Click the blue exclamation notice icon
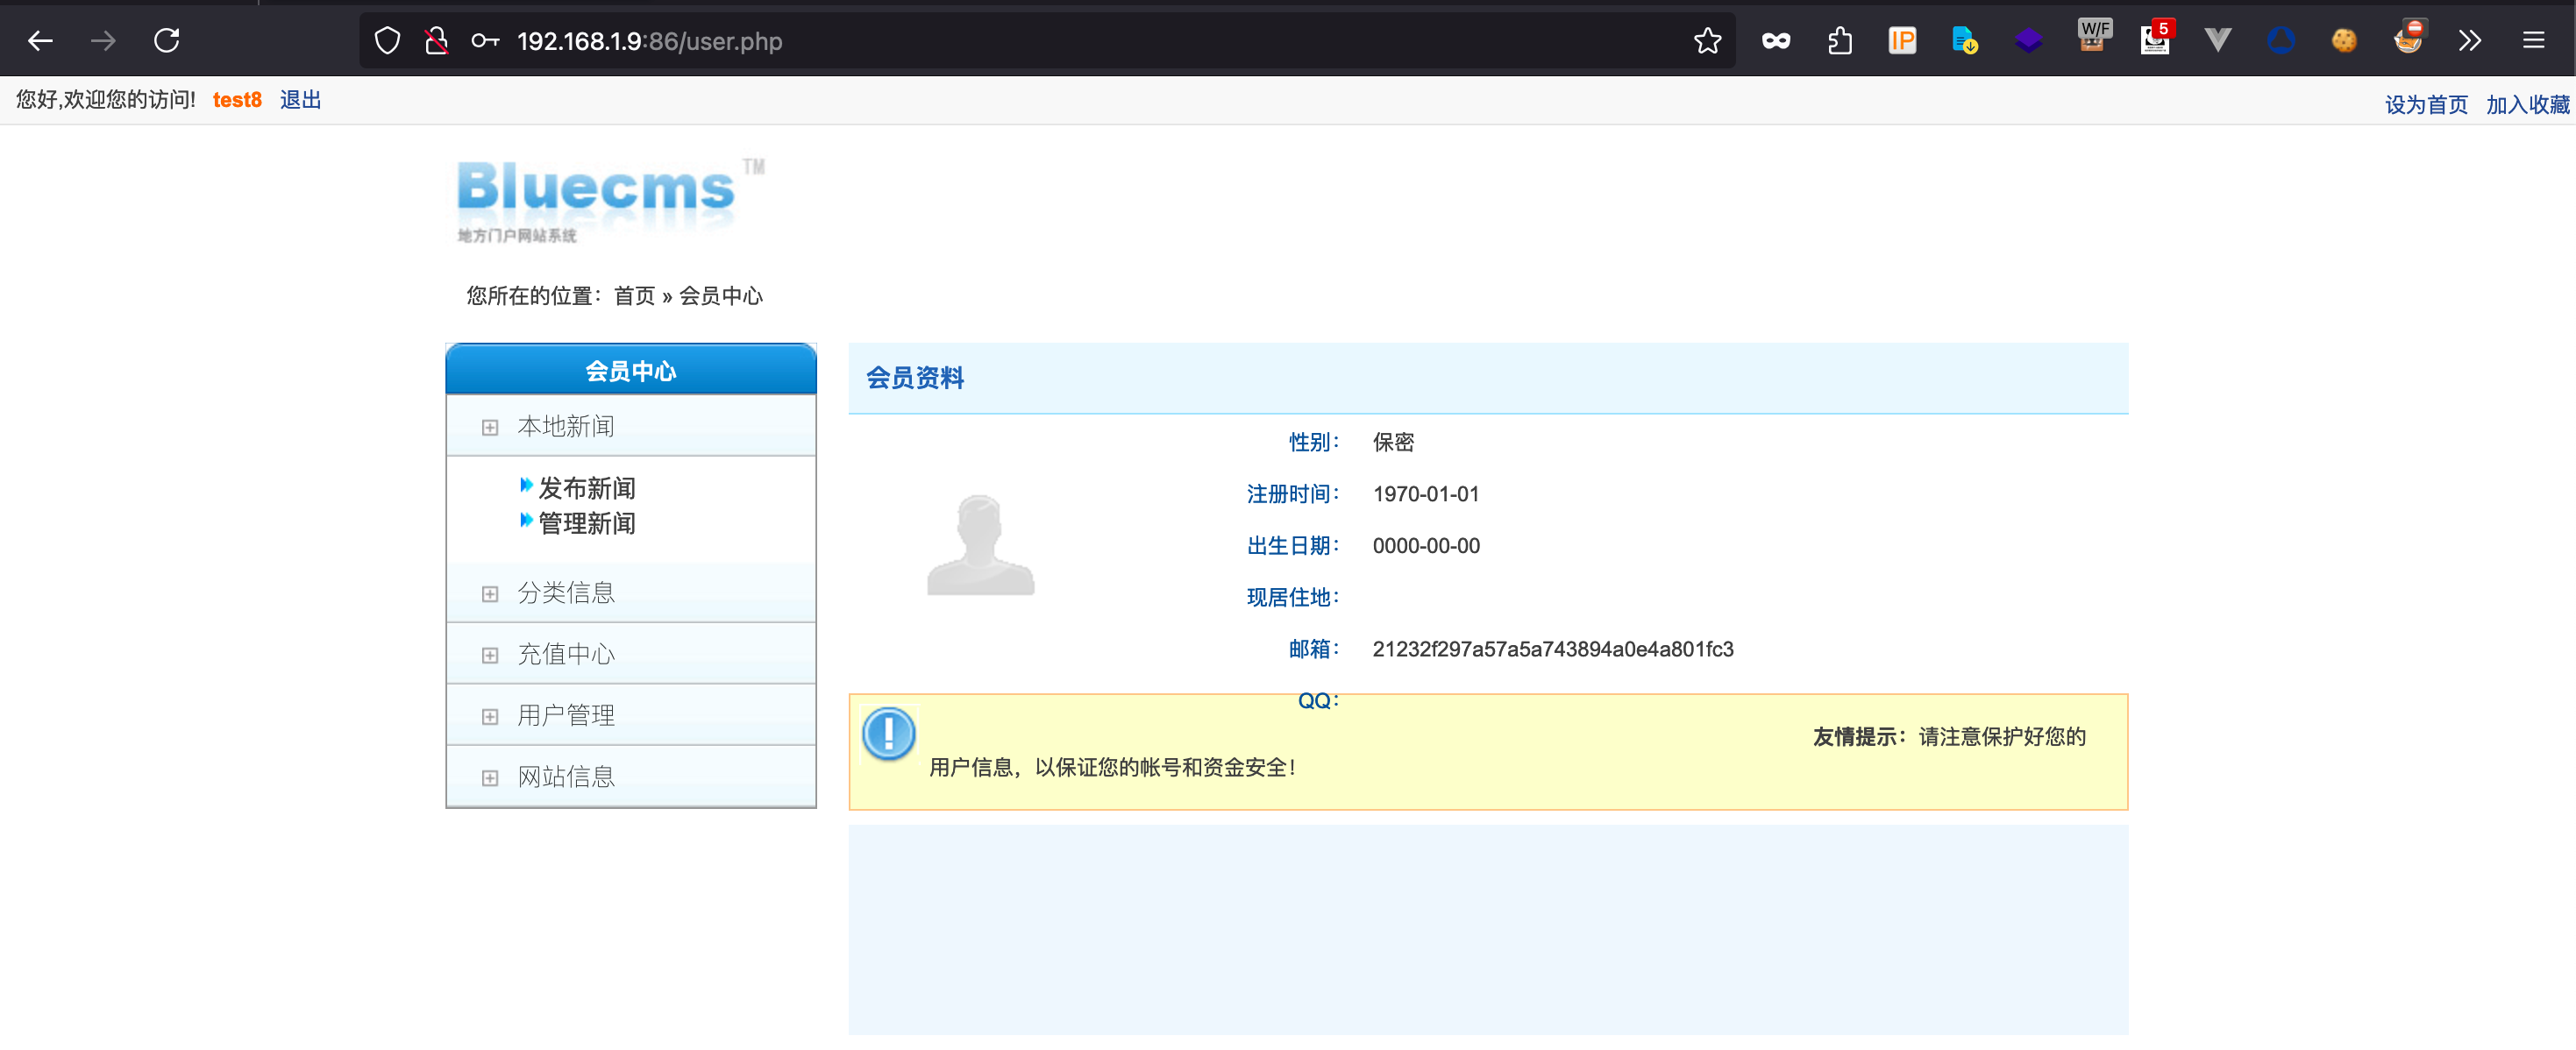 (888, 734)
